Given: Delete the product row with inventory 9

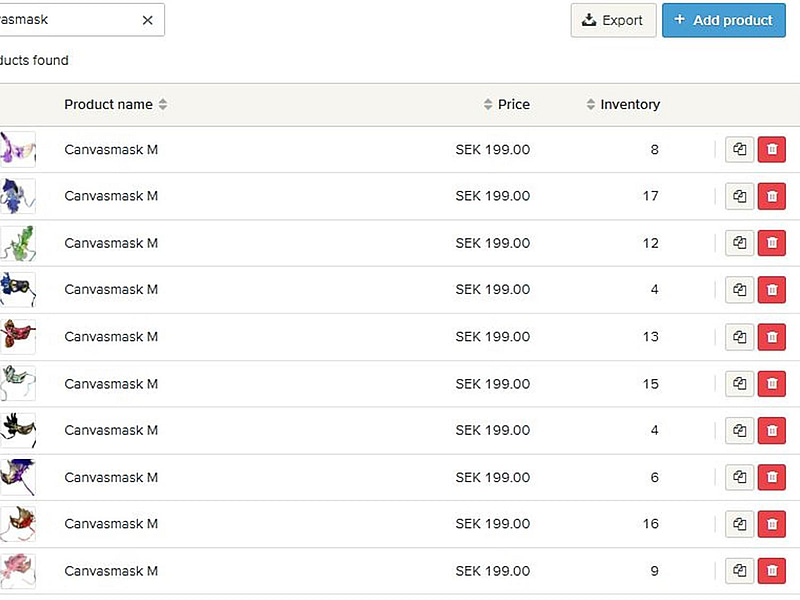Looking at the screenshot, I should (771, 571).
